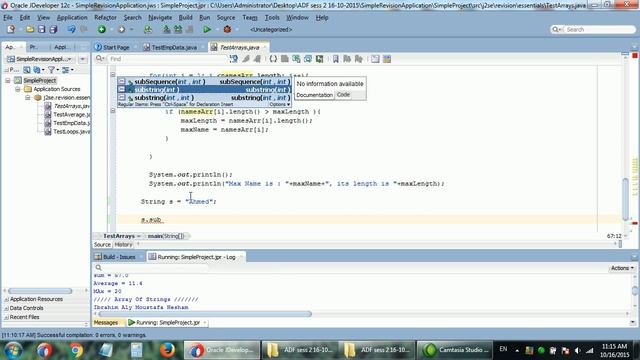Collapse the for-loop code fold marker
Viewport: 640px width, 360px height.
[x=113, y=74]
